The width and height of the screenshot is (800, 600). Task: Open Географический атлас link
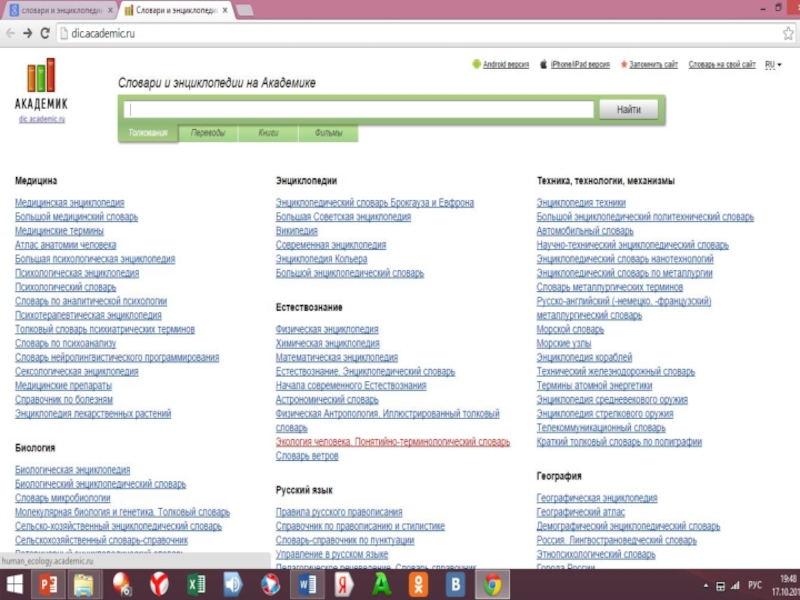click(581, 512)
